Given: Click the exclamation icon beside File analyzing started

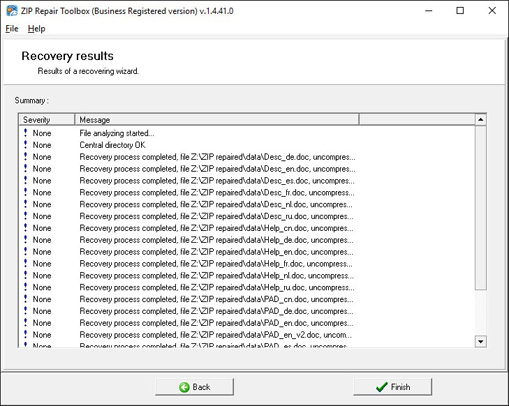Looking at the screenshot, I should pos(25,133).
